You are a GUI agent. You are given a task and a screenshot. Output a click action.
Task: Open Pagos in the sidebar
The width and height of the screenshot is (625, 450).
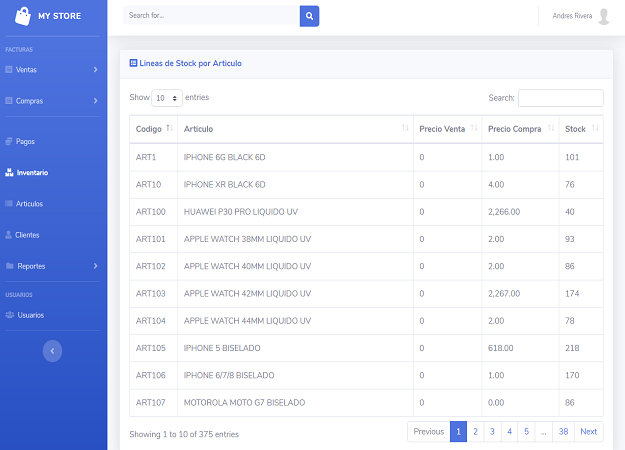coord(26,142)
